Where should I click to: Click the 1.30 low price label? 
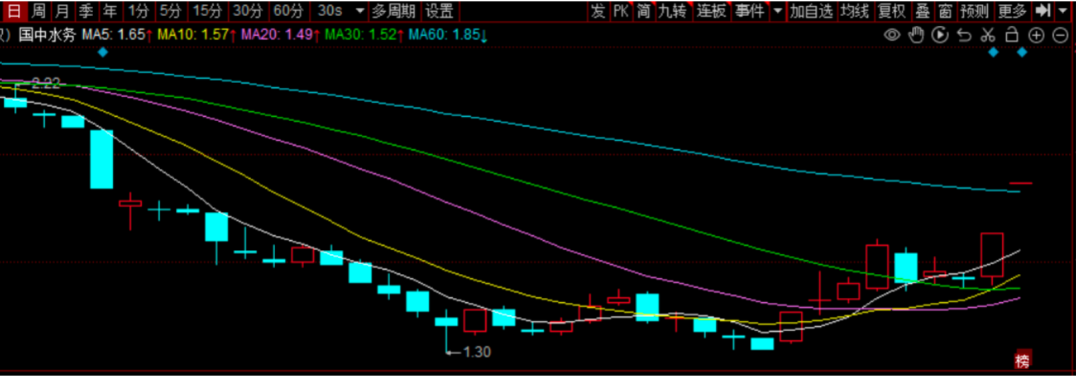point(477,352)
